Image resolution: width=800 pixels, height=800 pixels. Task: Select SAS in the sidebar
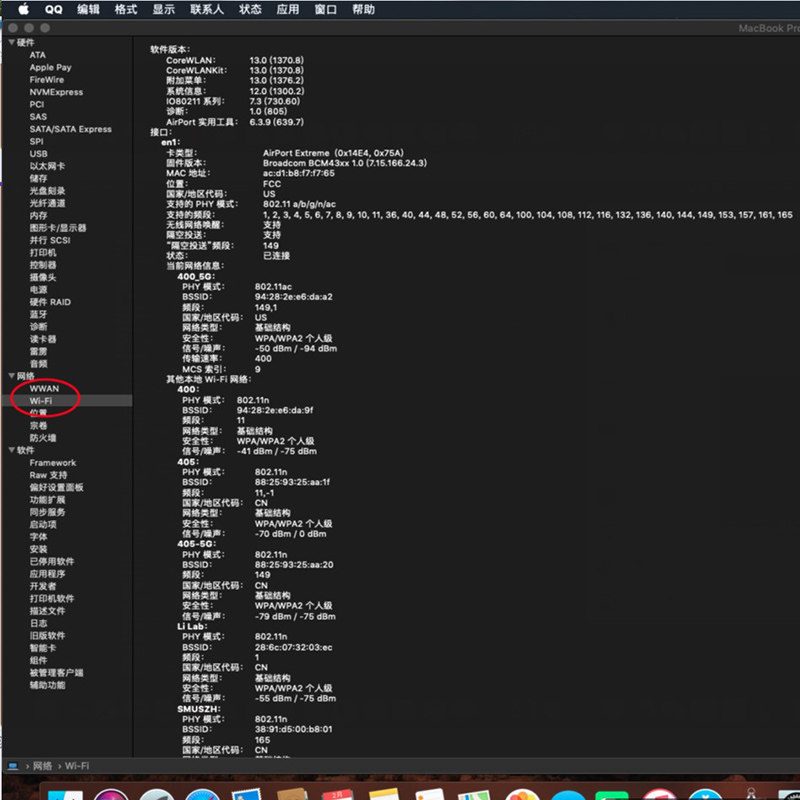coord(38,116)
